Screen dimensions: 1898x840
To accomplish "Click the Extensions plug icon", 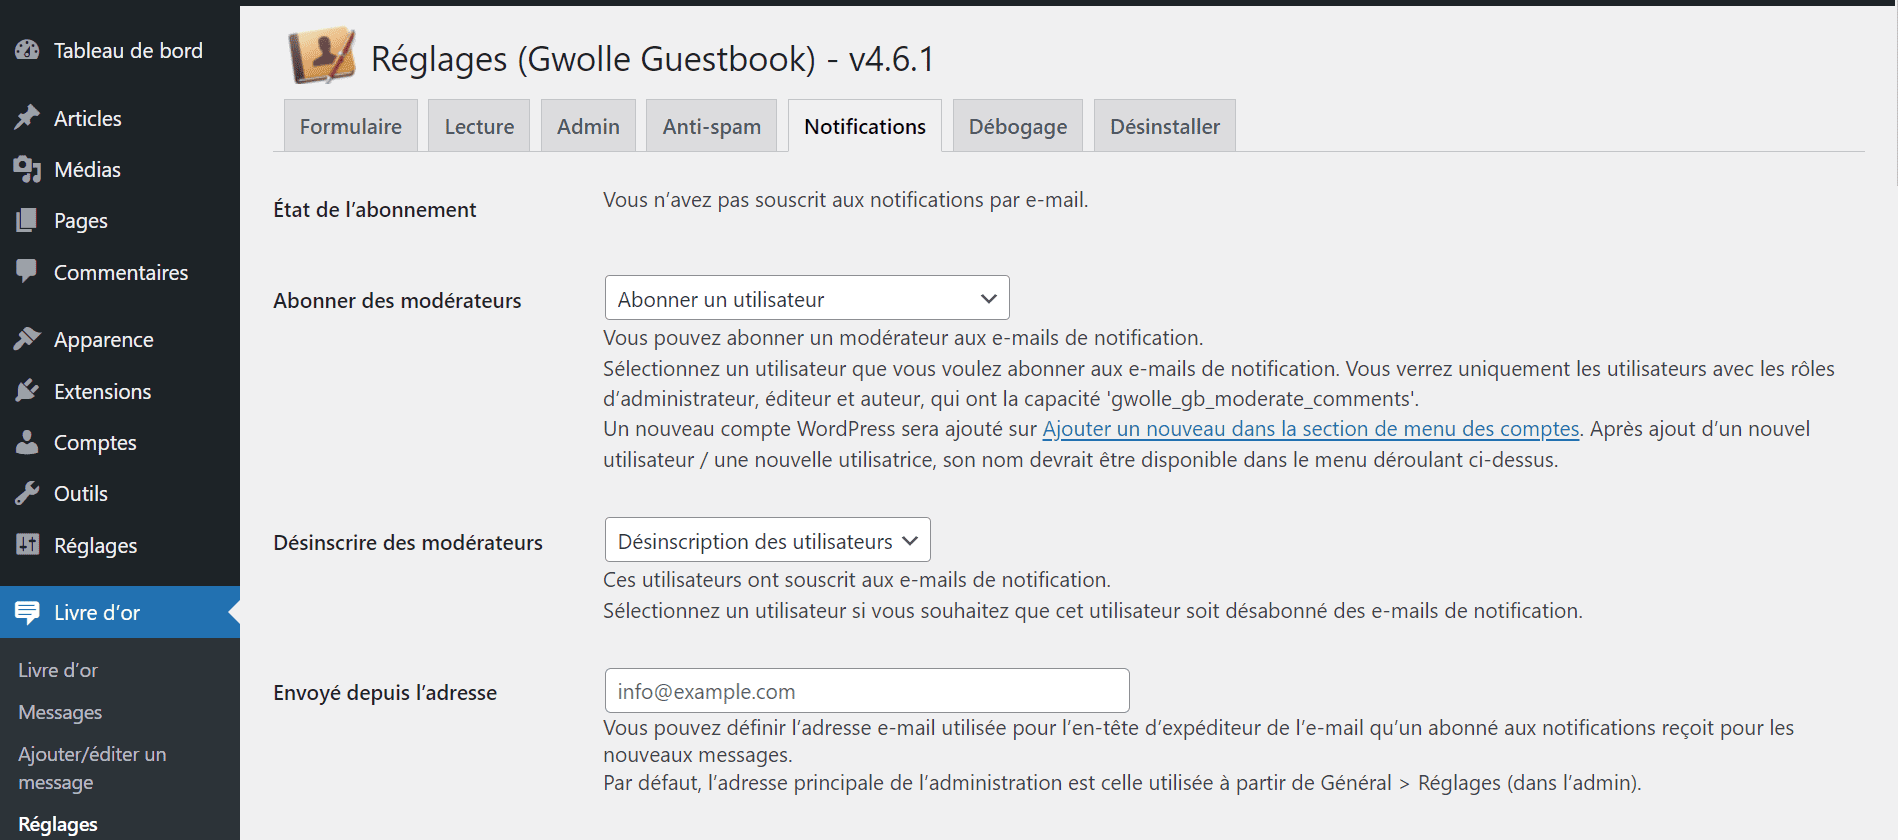I will (x=27, y=391).
